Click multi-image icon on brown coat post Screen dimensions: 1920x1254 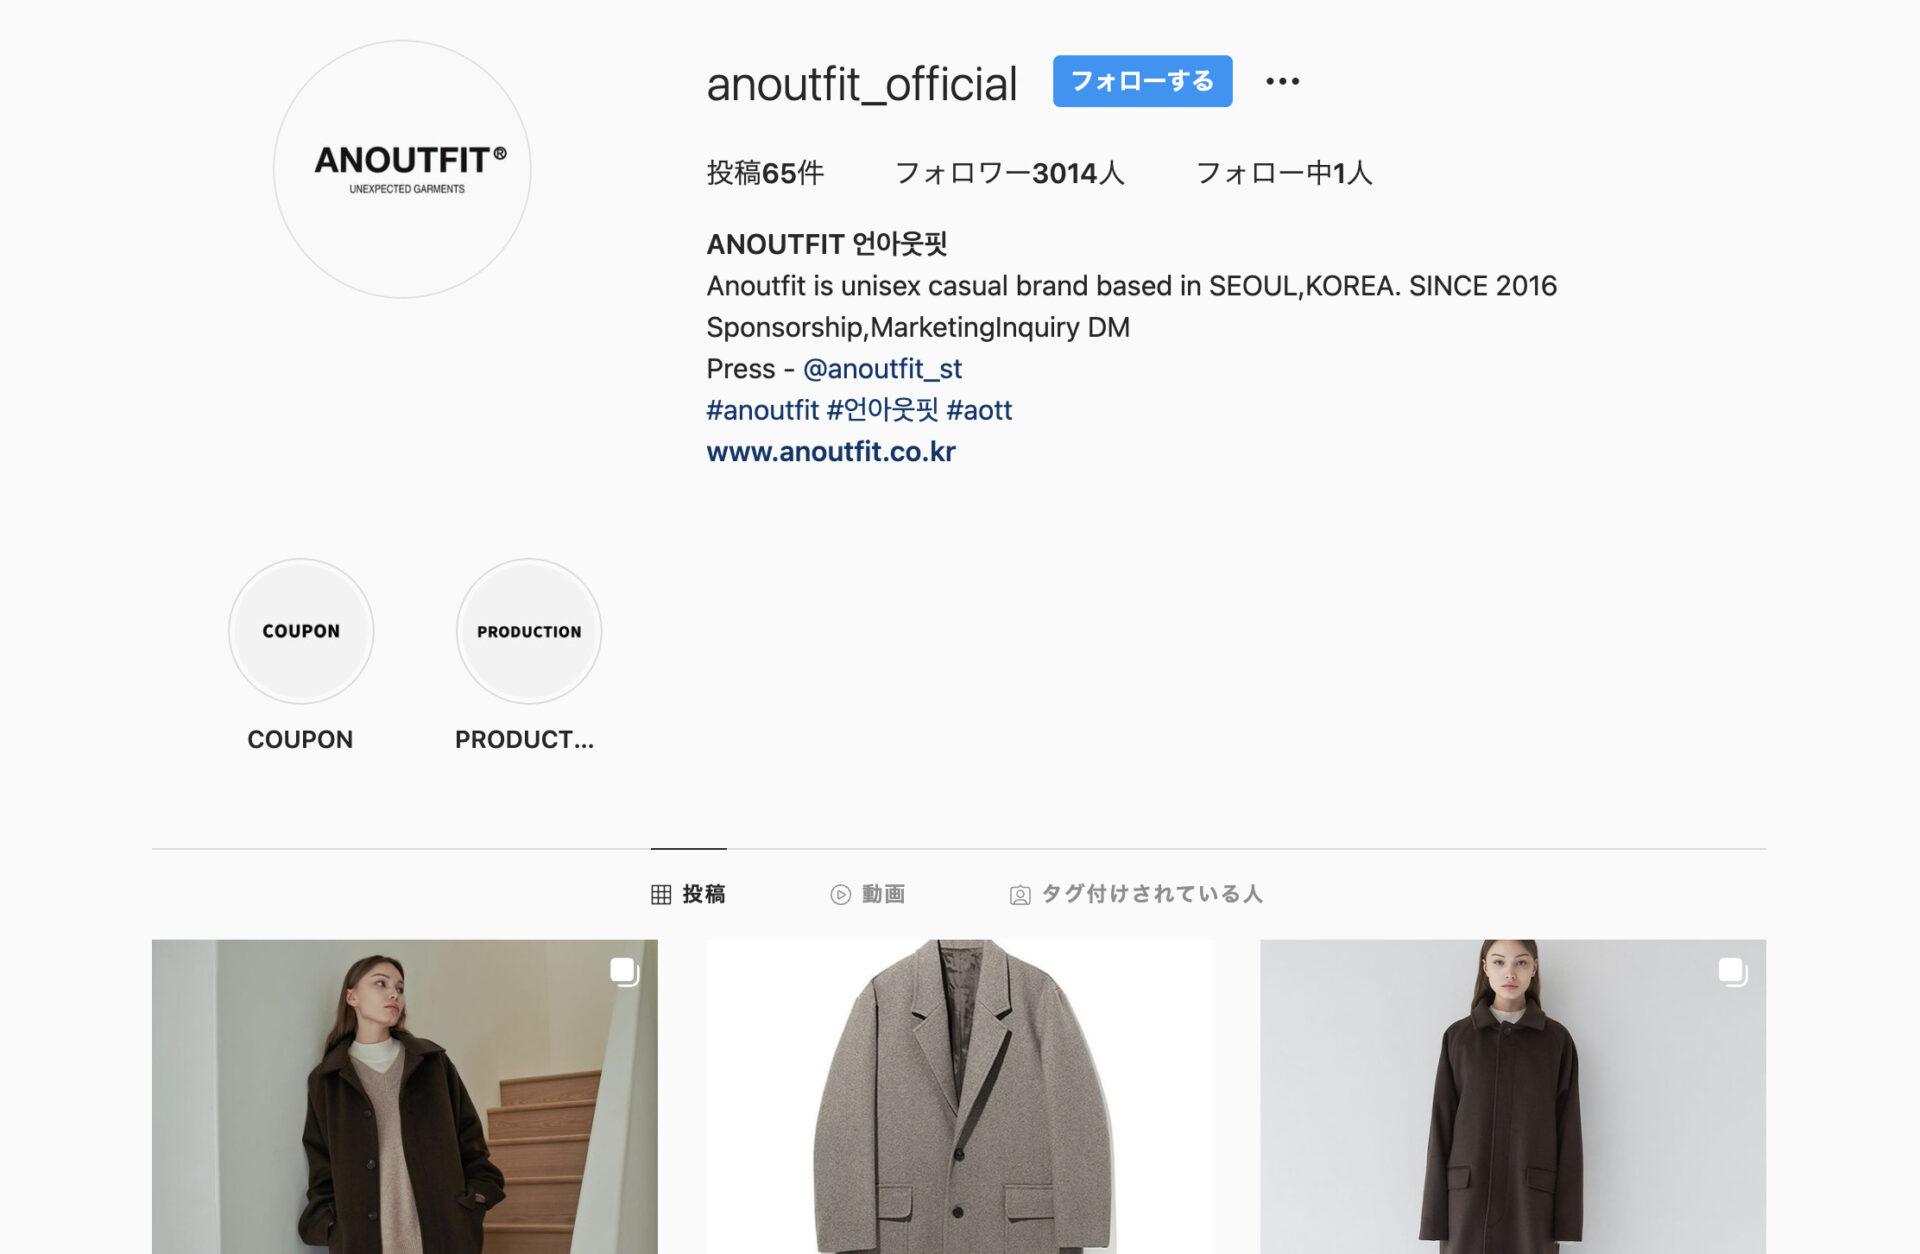[x=1733, y=971]
